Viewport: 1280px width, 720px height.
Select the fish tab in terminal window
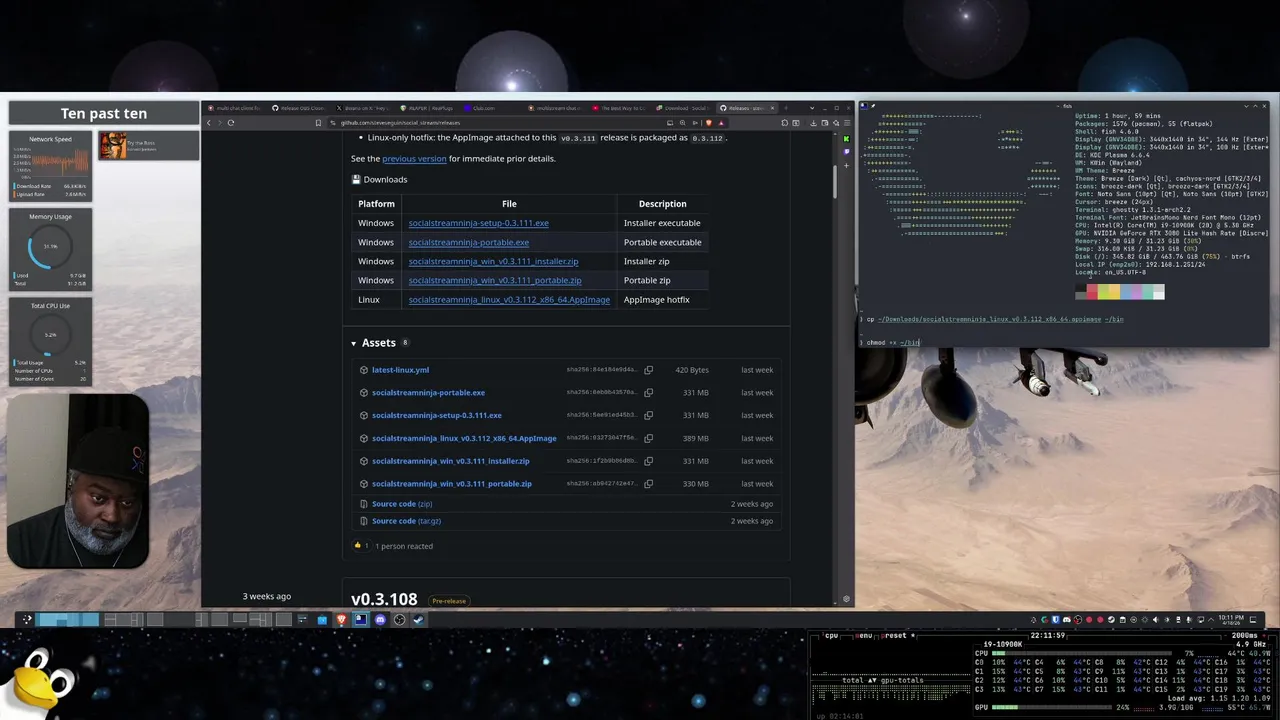[x=1067, y=106]
